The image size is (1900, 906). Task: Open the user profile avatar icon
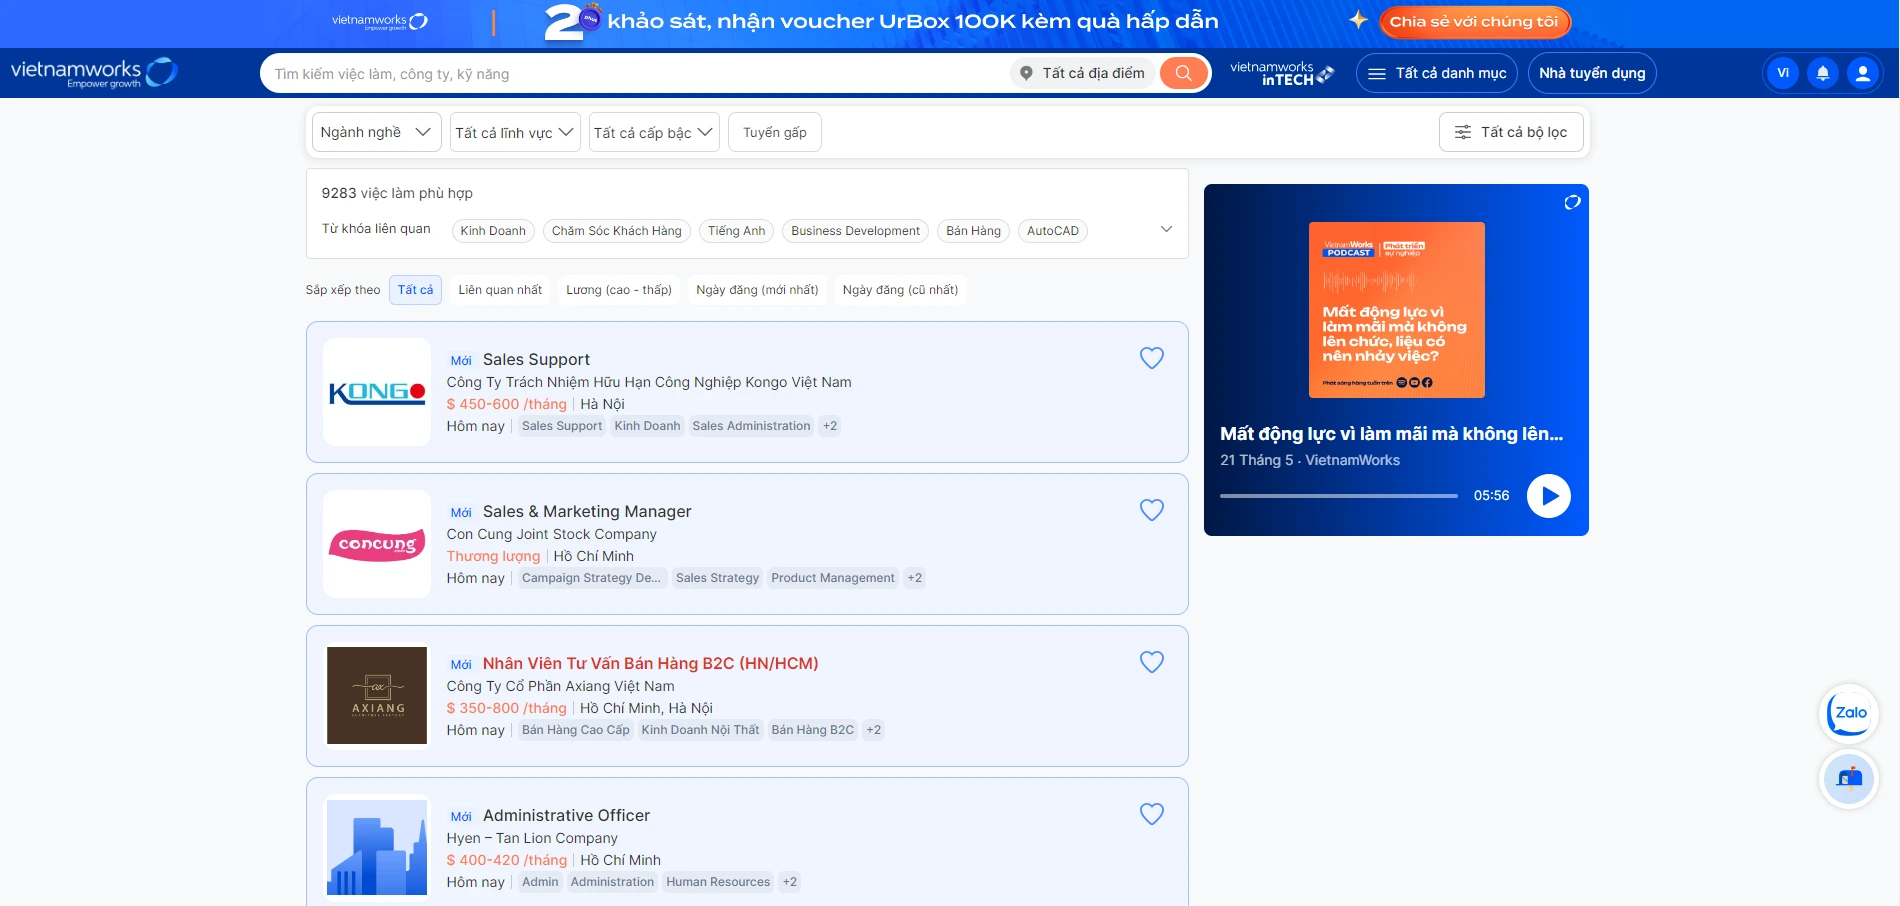(x=1862, y=73)
